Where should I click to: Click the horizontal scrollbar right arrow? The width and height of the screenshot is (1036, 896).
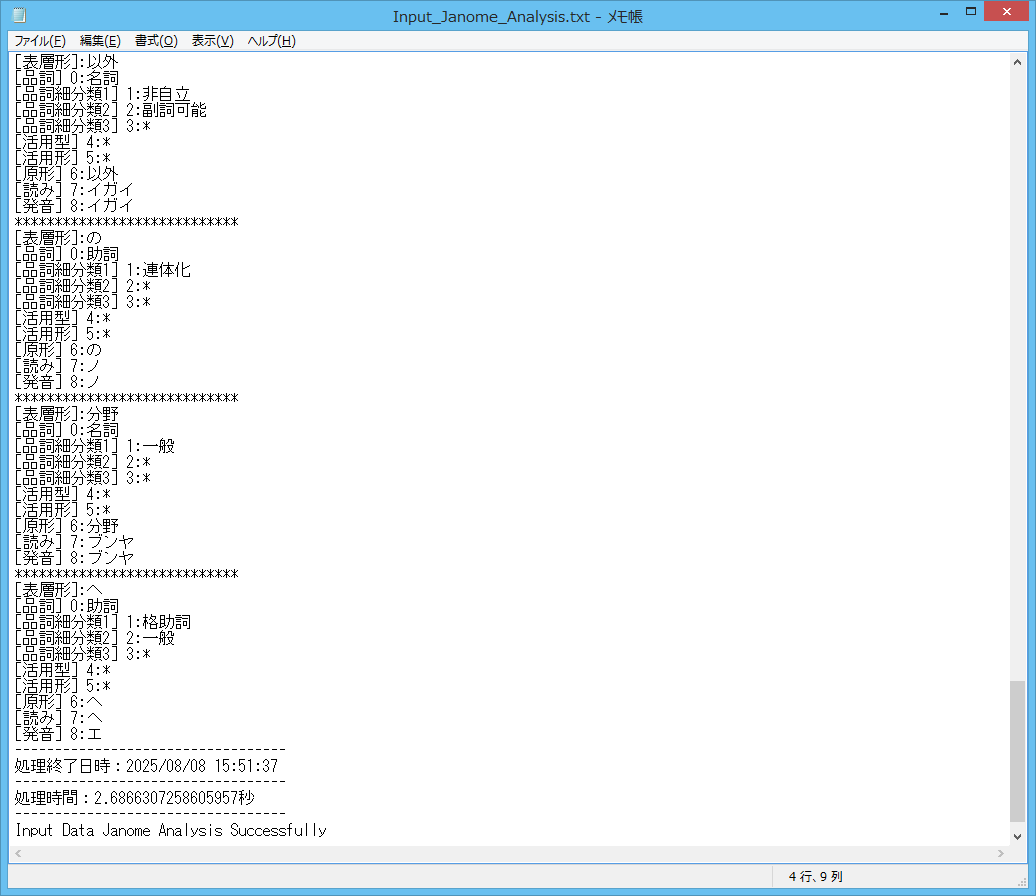tap(1000, 853)
